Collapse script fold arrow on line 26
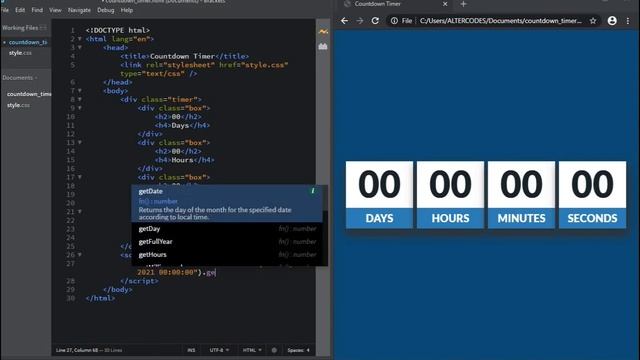 80,255
